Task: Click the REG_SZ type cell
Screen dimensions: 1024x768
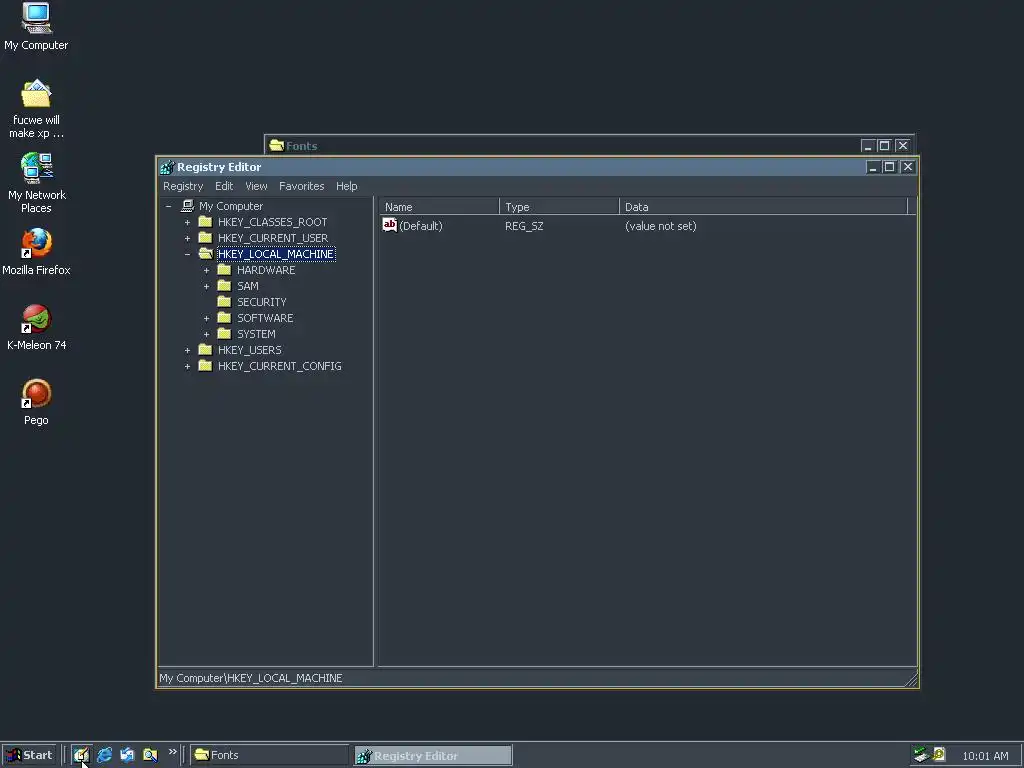Action: (x=524, y=226)
